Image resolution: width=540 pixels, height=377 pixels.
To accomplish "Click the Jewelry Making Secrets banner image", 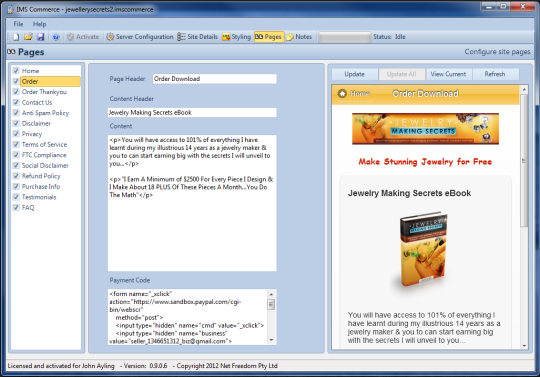I will tap(425, 129).
